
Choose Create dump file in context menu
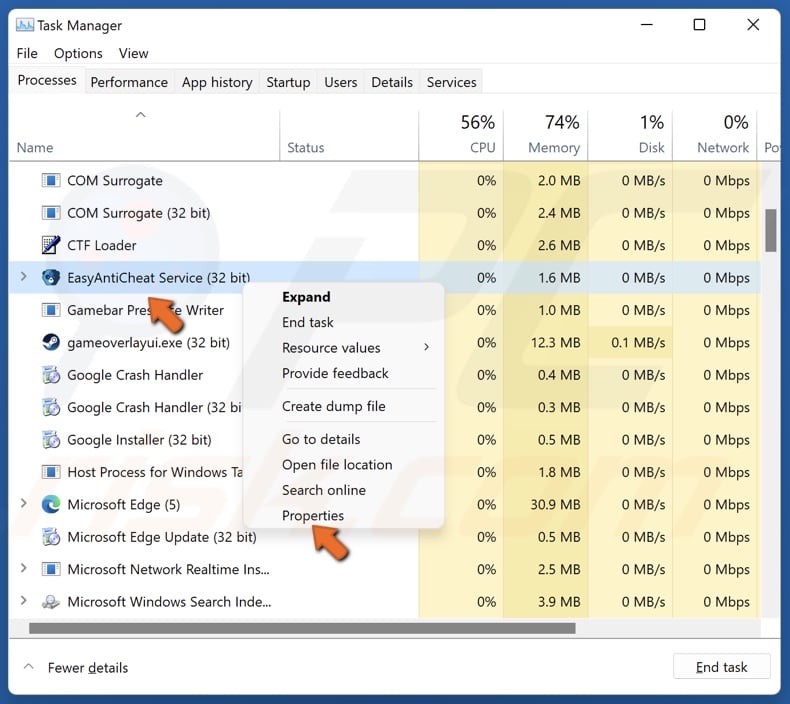click(344, 406)
